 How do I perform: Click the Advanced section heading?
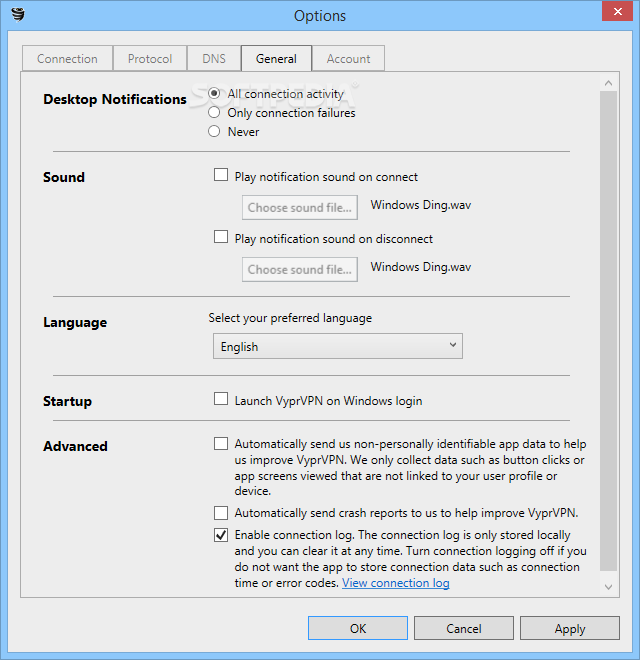[x=75, y=446]
